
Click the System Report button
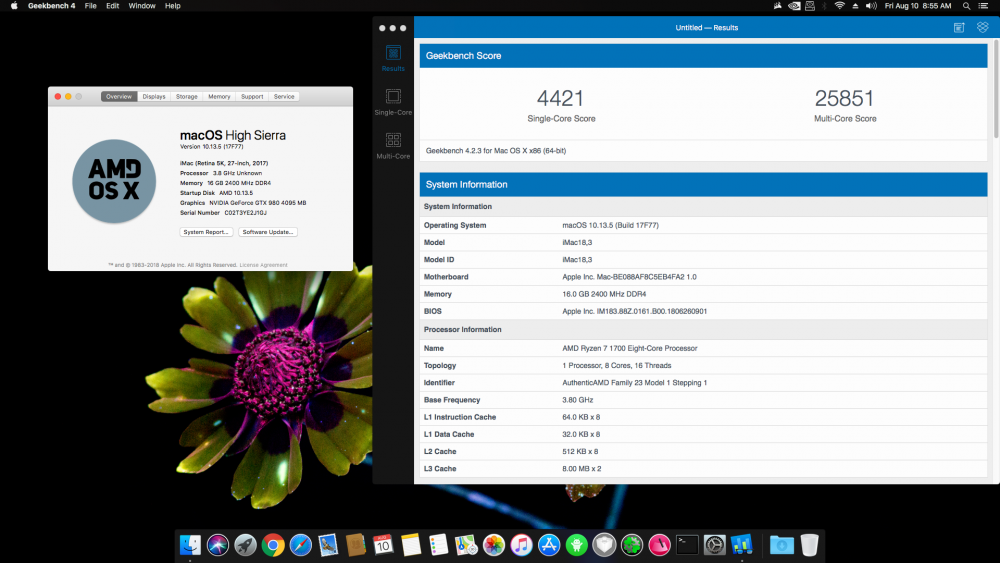pyautogui.click(x=206, y=232)
